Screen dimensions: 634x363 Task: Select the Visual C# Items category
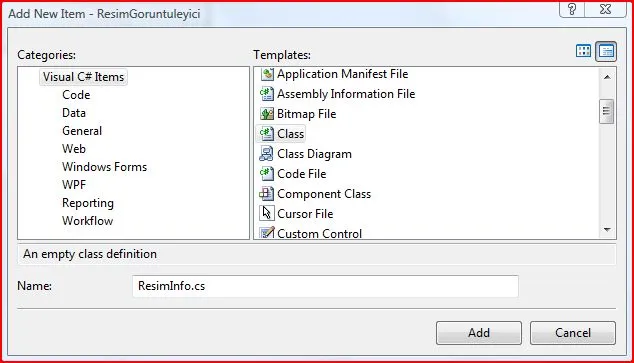(x=83, y=77)
